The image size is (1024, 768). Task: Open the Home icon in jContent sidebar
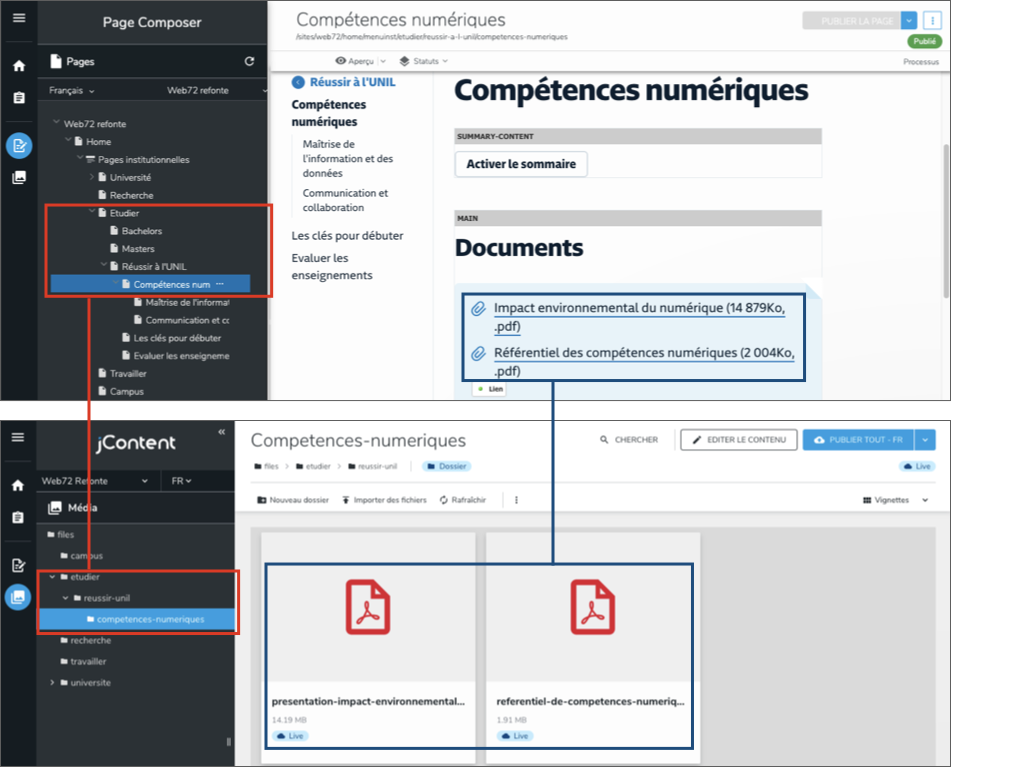pos(19,485)
